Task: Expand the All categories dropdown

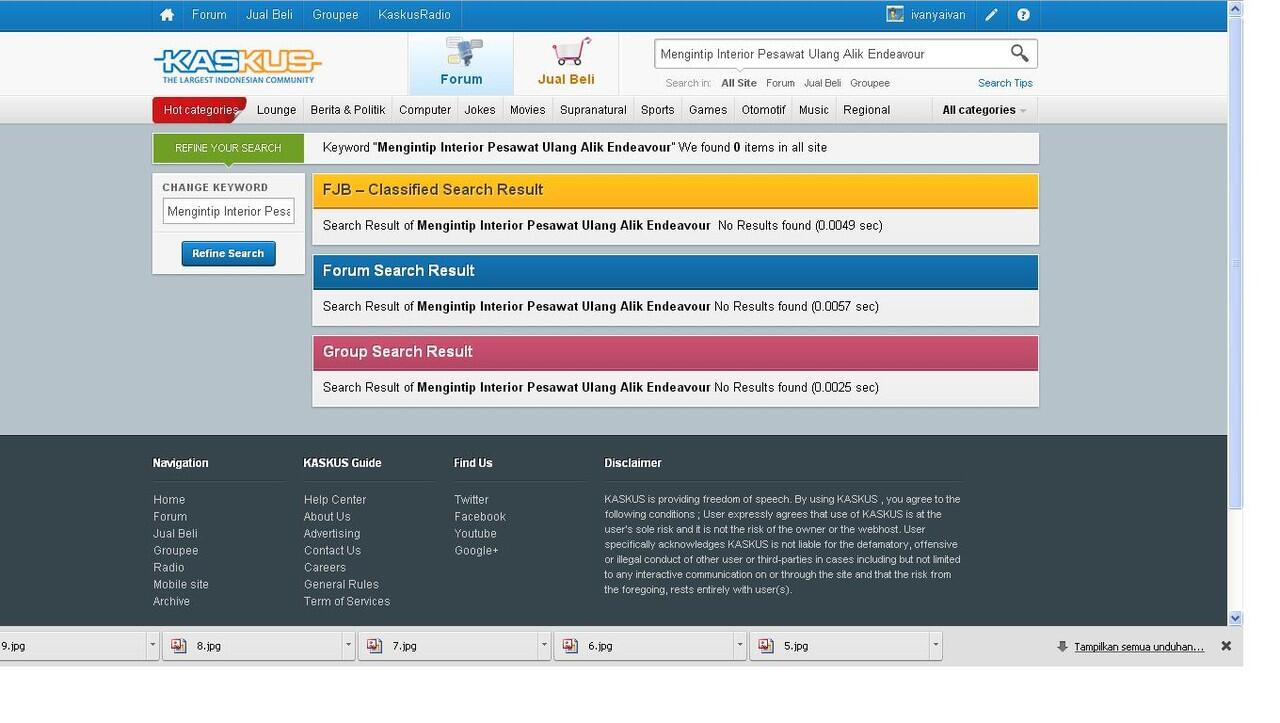Action: pos(984,110)
